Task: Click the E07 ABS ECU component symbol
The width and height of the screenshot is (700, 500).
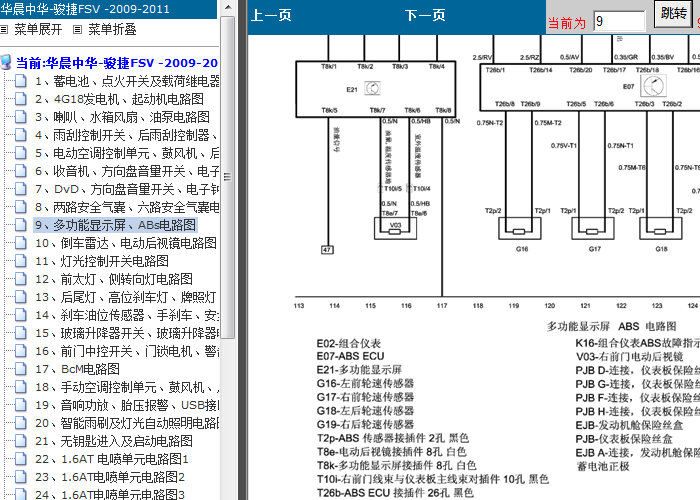Action: (653, 85)
